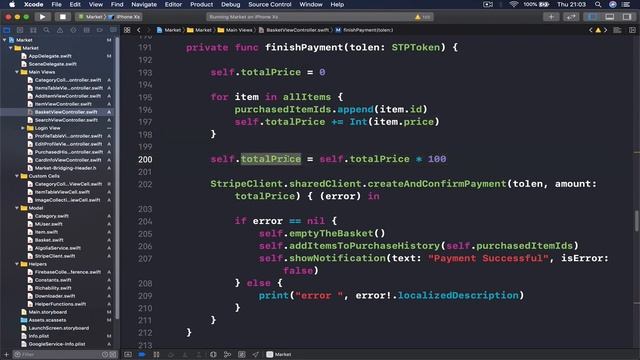Hide the debug area via bottom bar

pyautogui.click(x=128, y=355)
